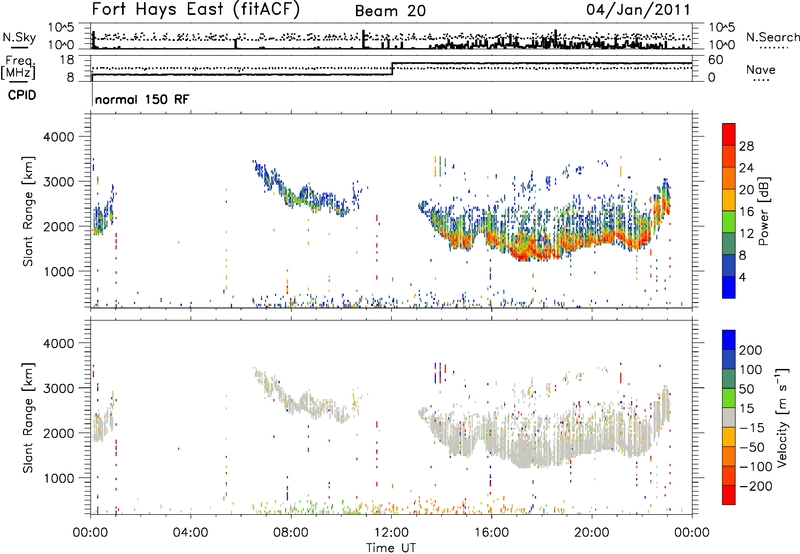Click the 3000 tick in power panel
The image size is (800, 554).
click(58, 182)
